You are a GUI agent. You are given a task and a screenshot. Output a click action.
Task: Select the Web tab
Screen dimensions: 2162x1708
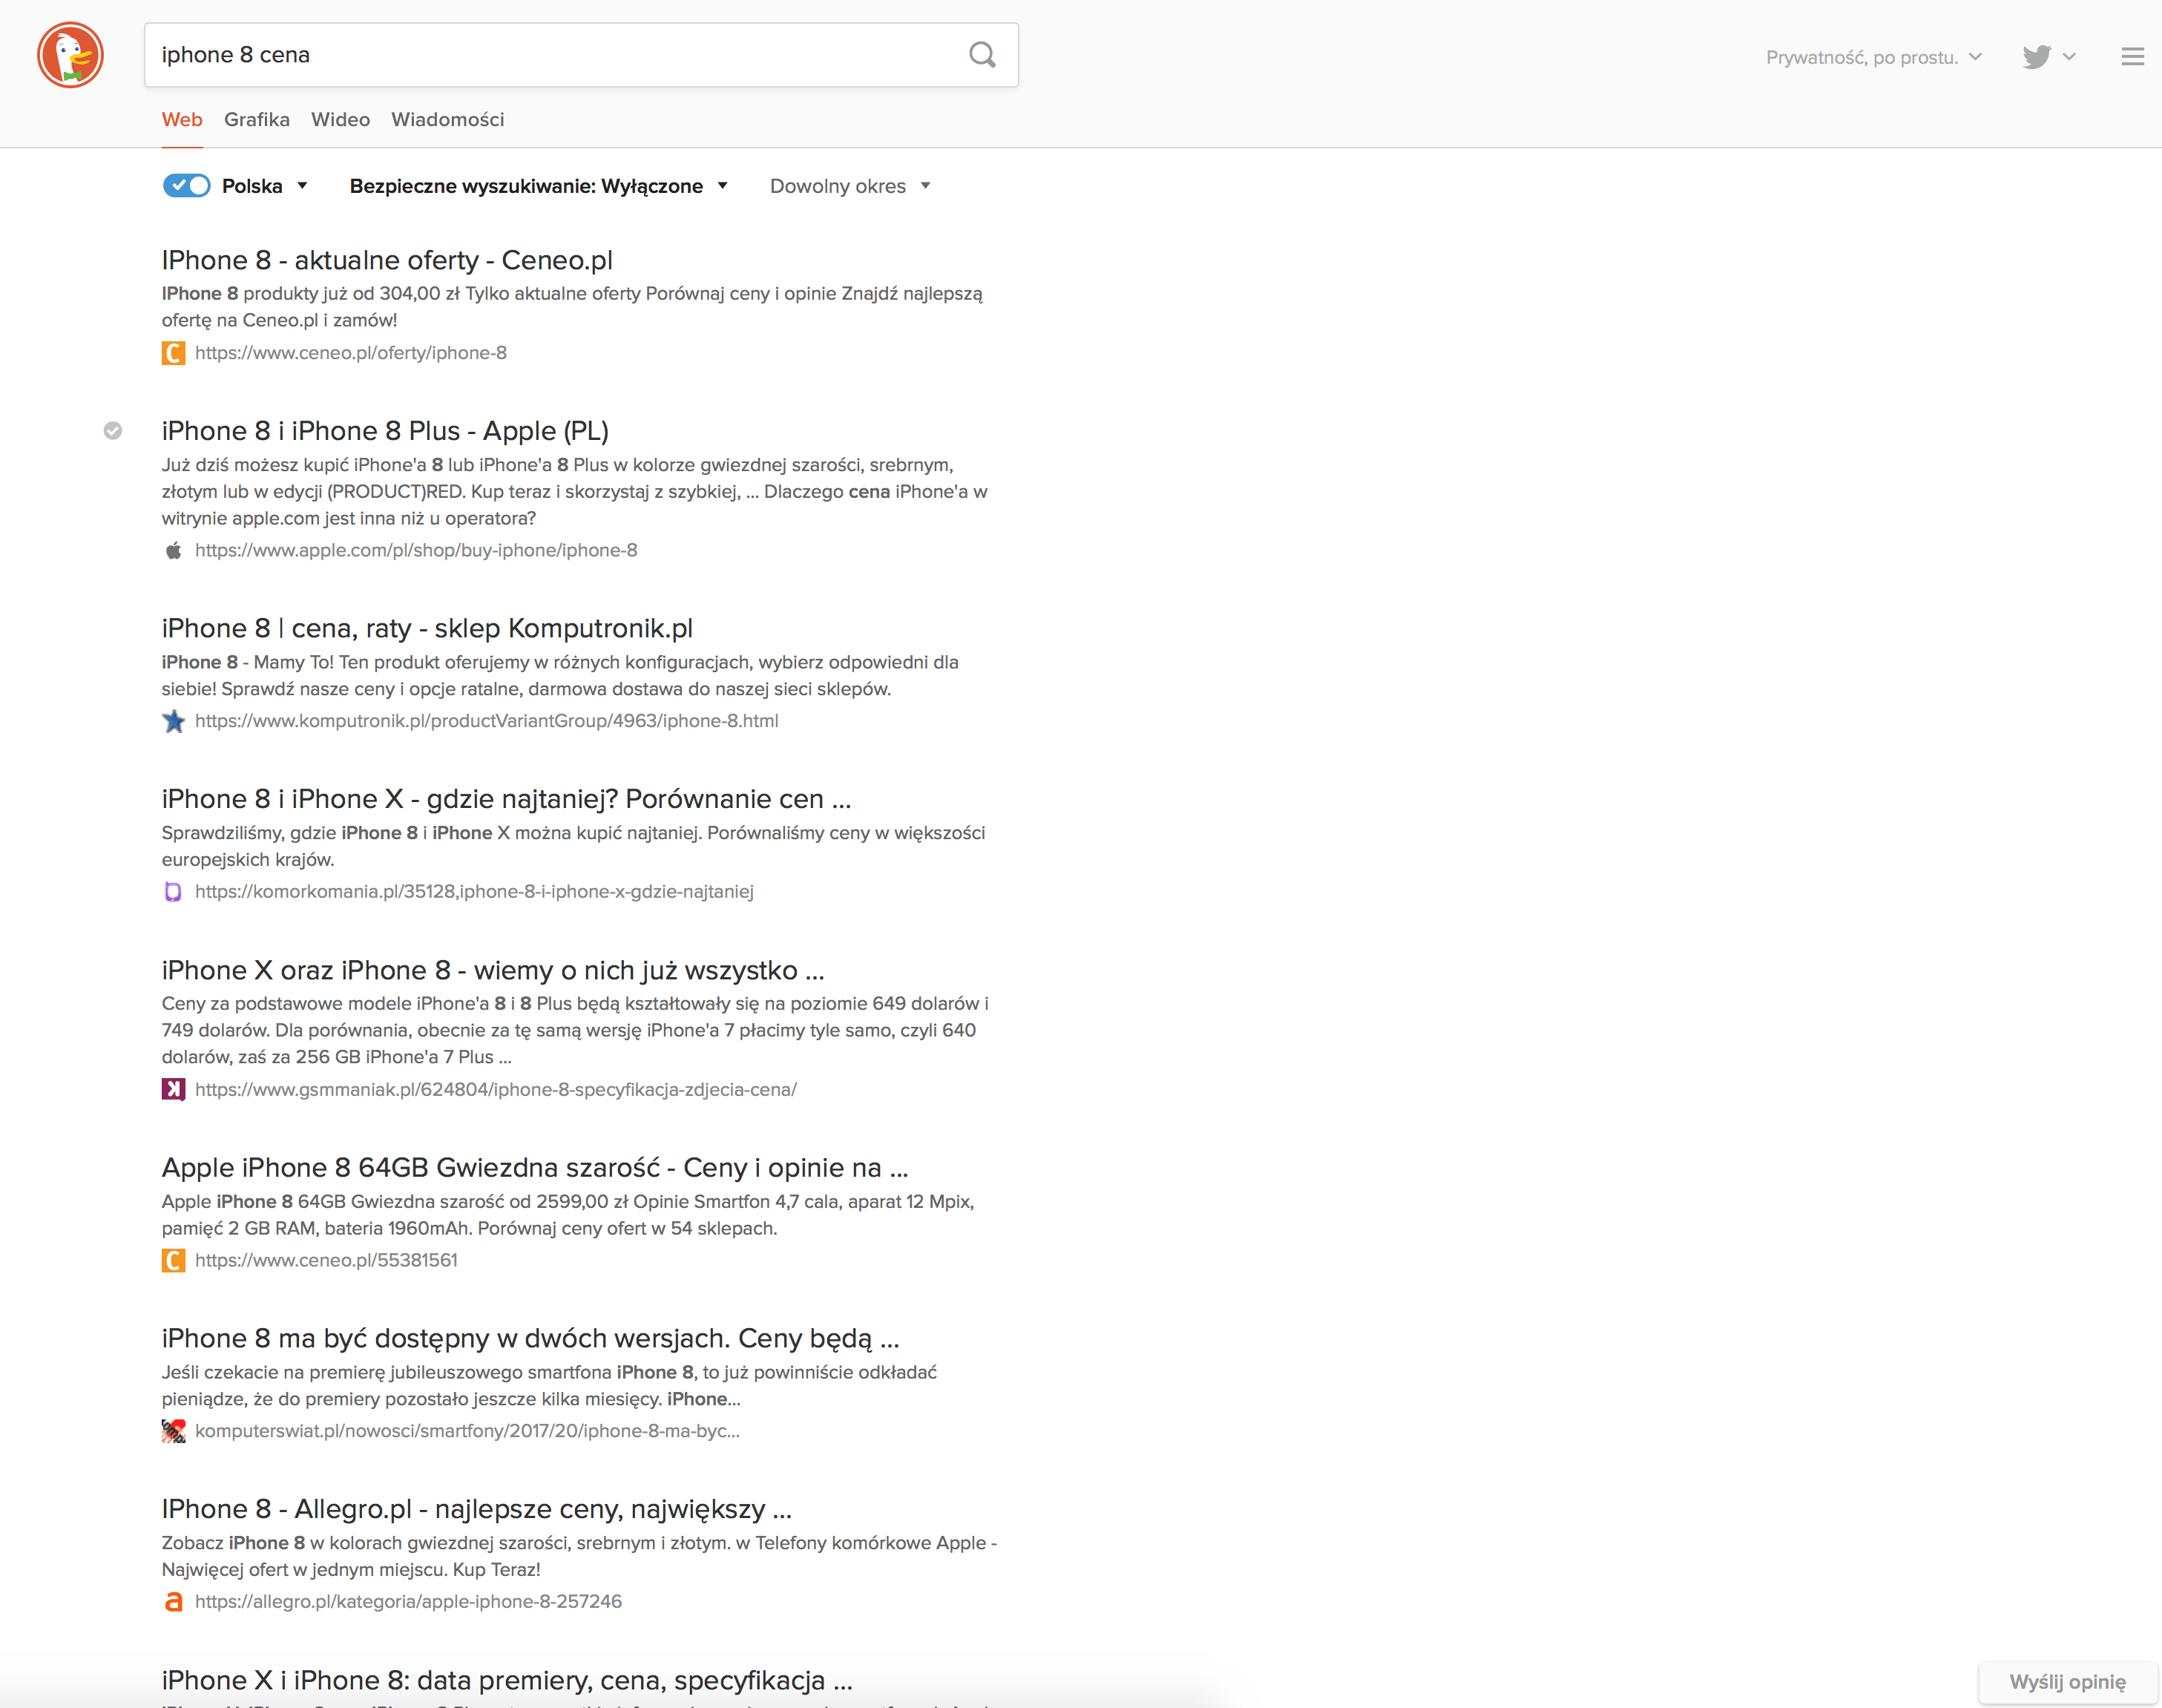182,120
